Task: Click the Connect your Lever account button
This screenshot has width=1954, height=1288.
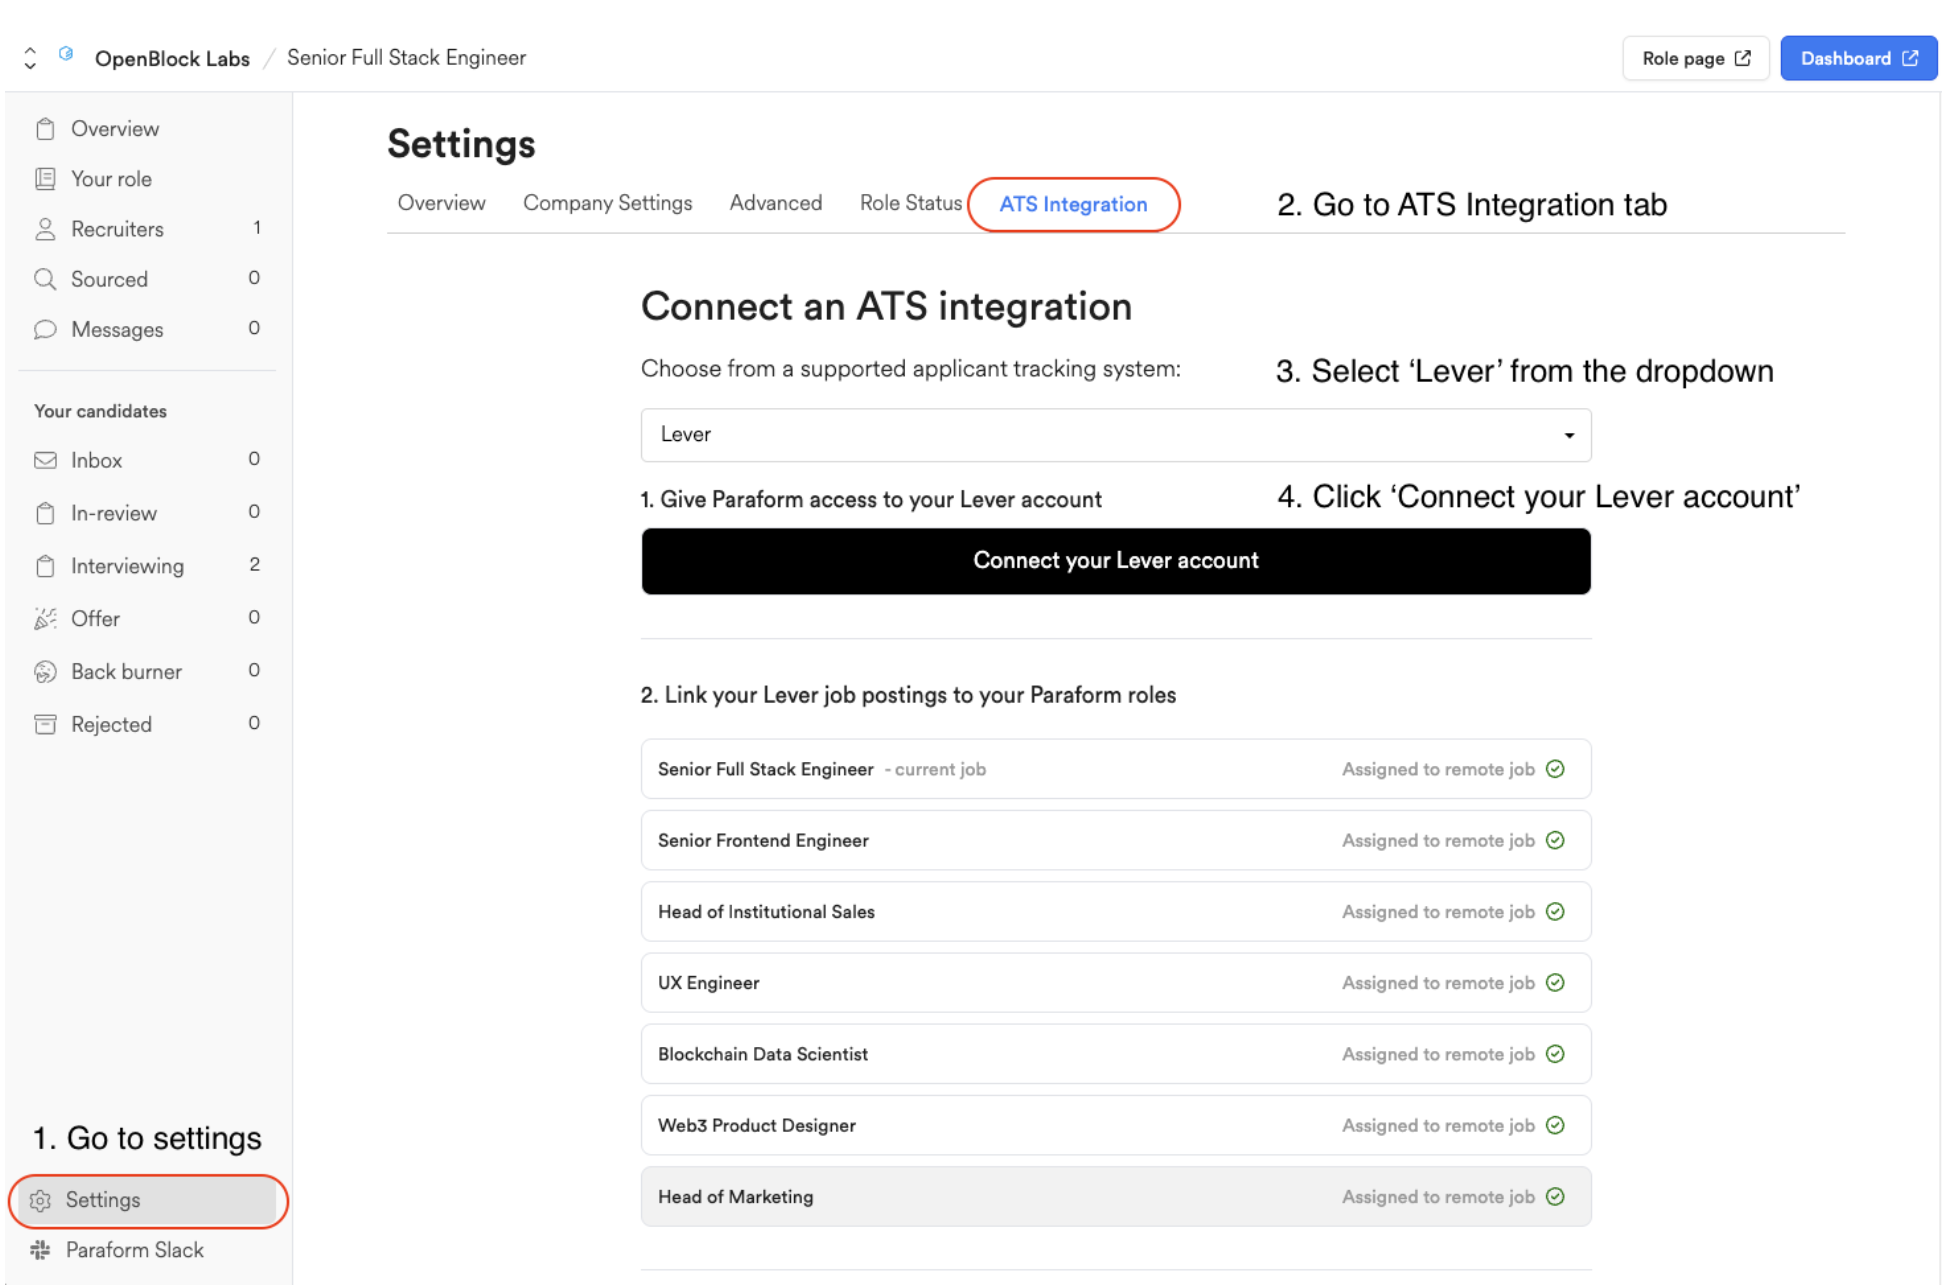Action: click(1114, 561)
